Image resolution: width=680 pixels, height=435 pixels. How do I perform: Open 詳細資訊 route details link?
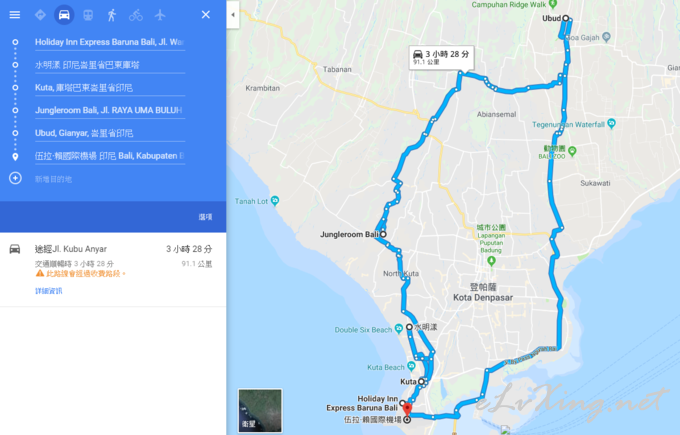pyautogui.click(x=49, y=291)
